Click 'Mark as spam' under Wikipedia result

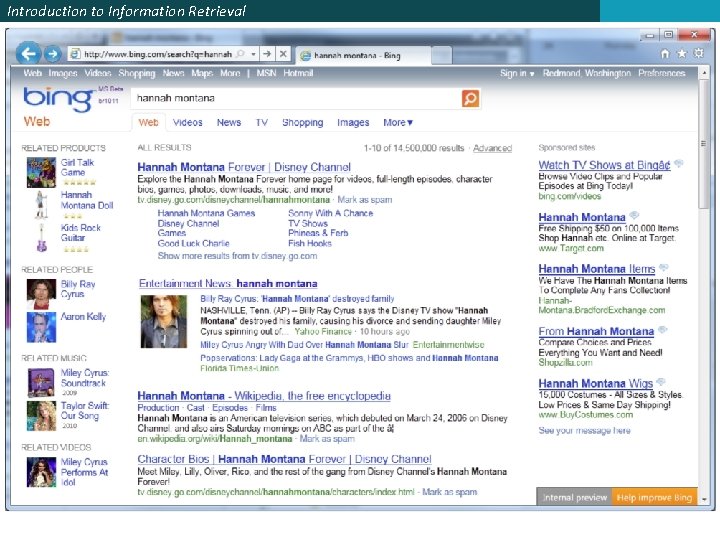327,439
